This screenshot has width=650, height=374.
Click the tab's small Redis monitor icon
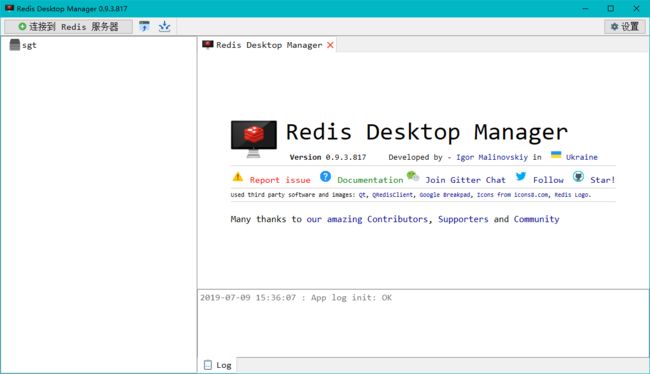208,45
